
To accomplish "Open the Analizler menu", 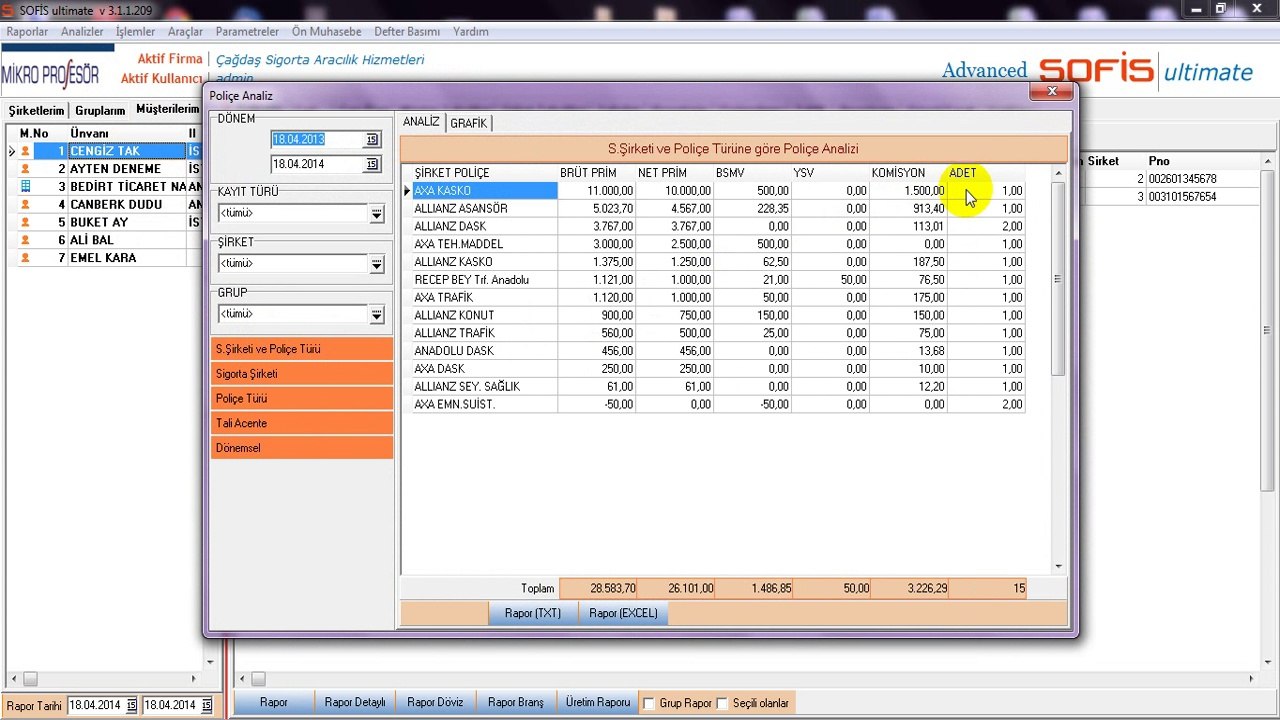I will (82, 32).
